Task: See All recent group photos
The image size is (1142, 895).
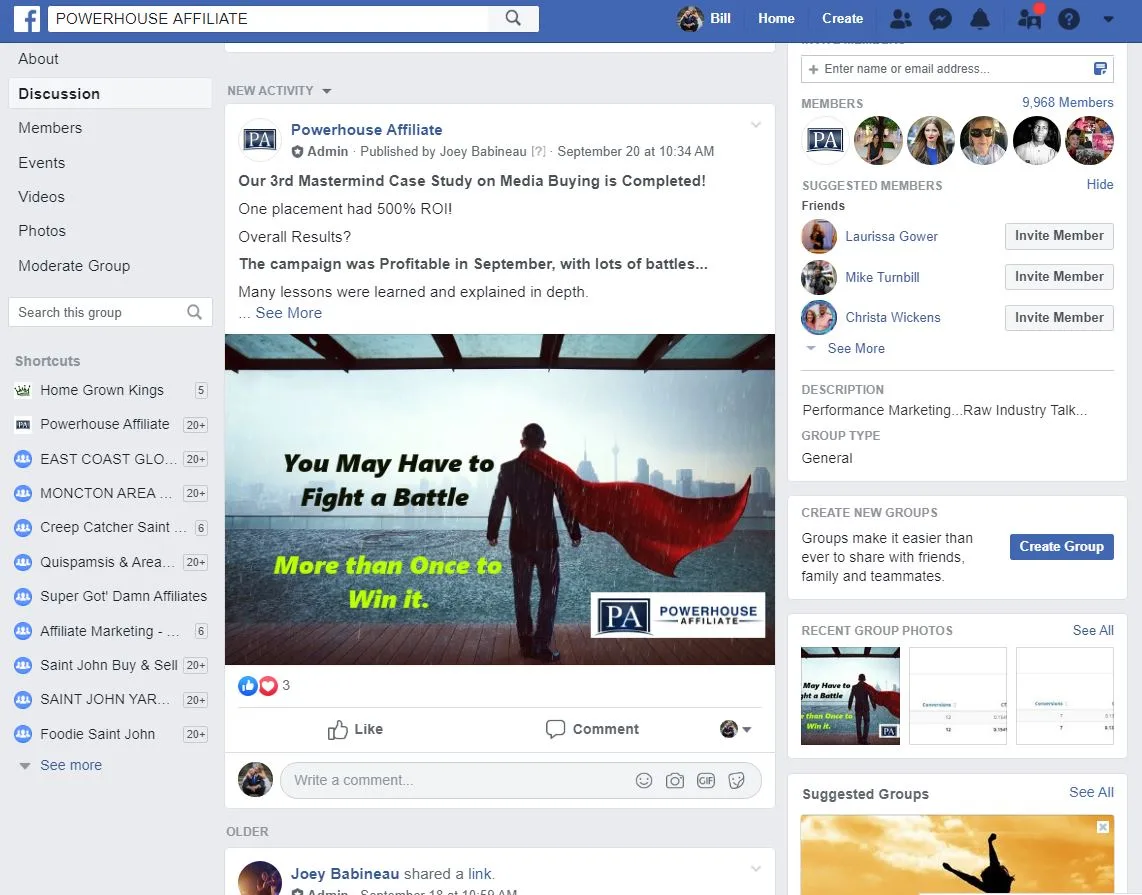Action: click(x=1092, y=631)
